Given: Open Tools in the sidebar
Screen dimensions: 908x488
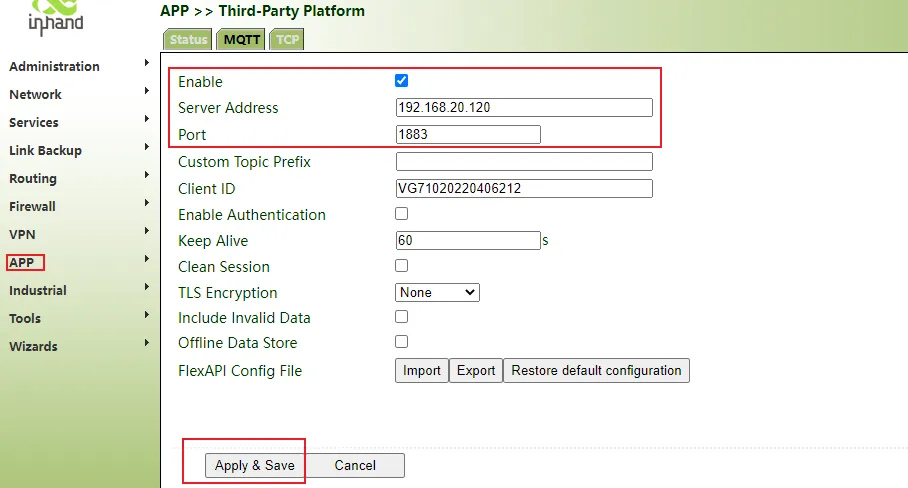Looking at the screenshot, I should point(25,318).
